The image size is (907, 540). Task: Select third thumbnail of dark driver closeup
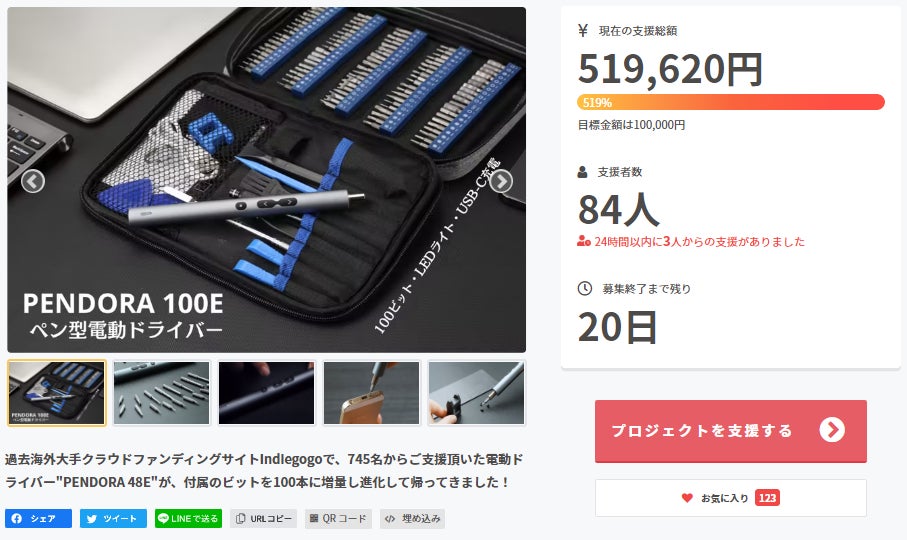point(267,393)
